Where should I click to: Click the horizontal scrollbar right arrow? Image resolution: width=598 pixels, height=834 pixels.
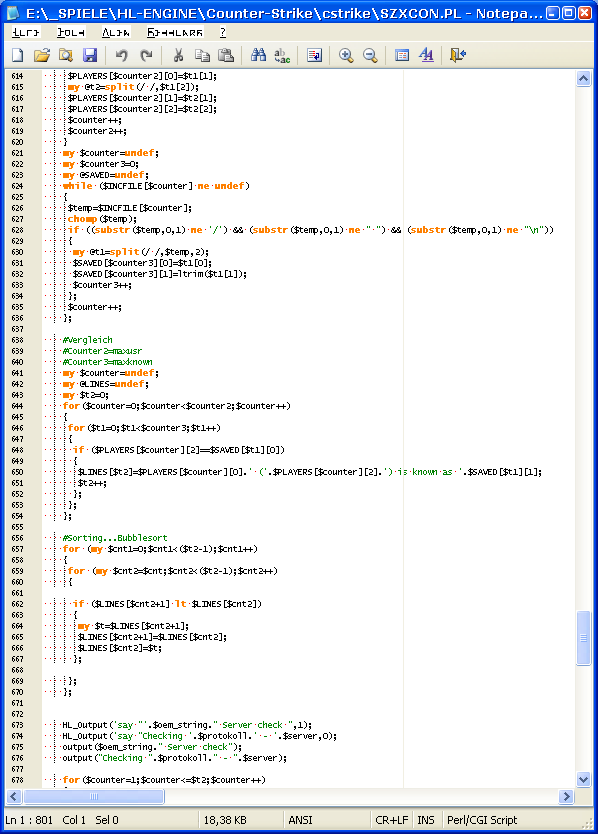(566, 796)
